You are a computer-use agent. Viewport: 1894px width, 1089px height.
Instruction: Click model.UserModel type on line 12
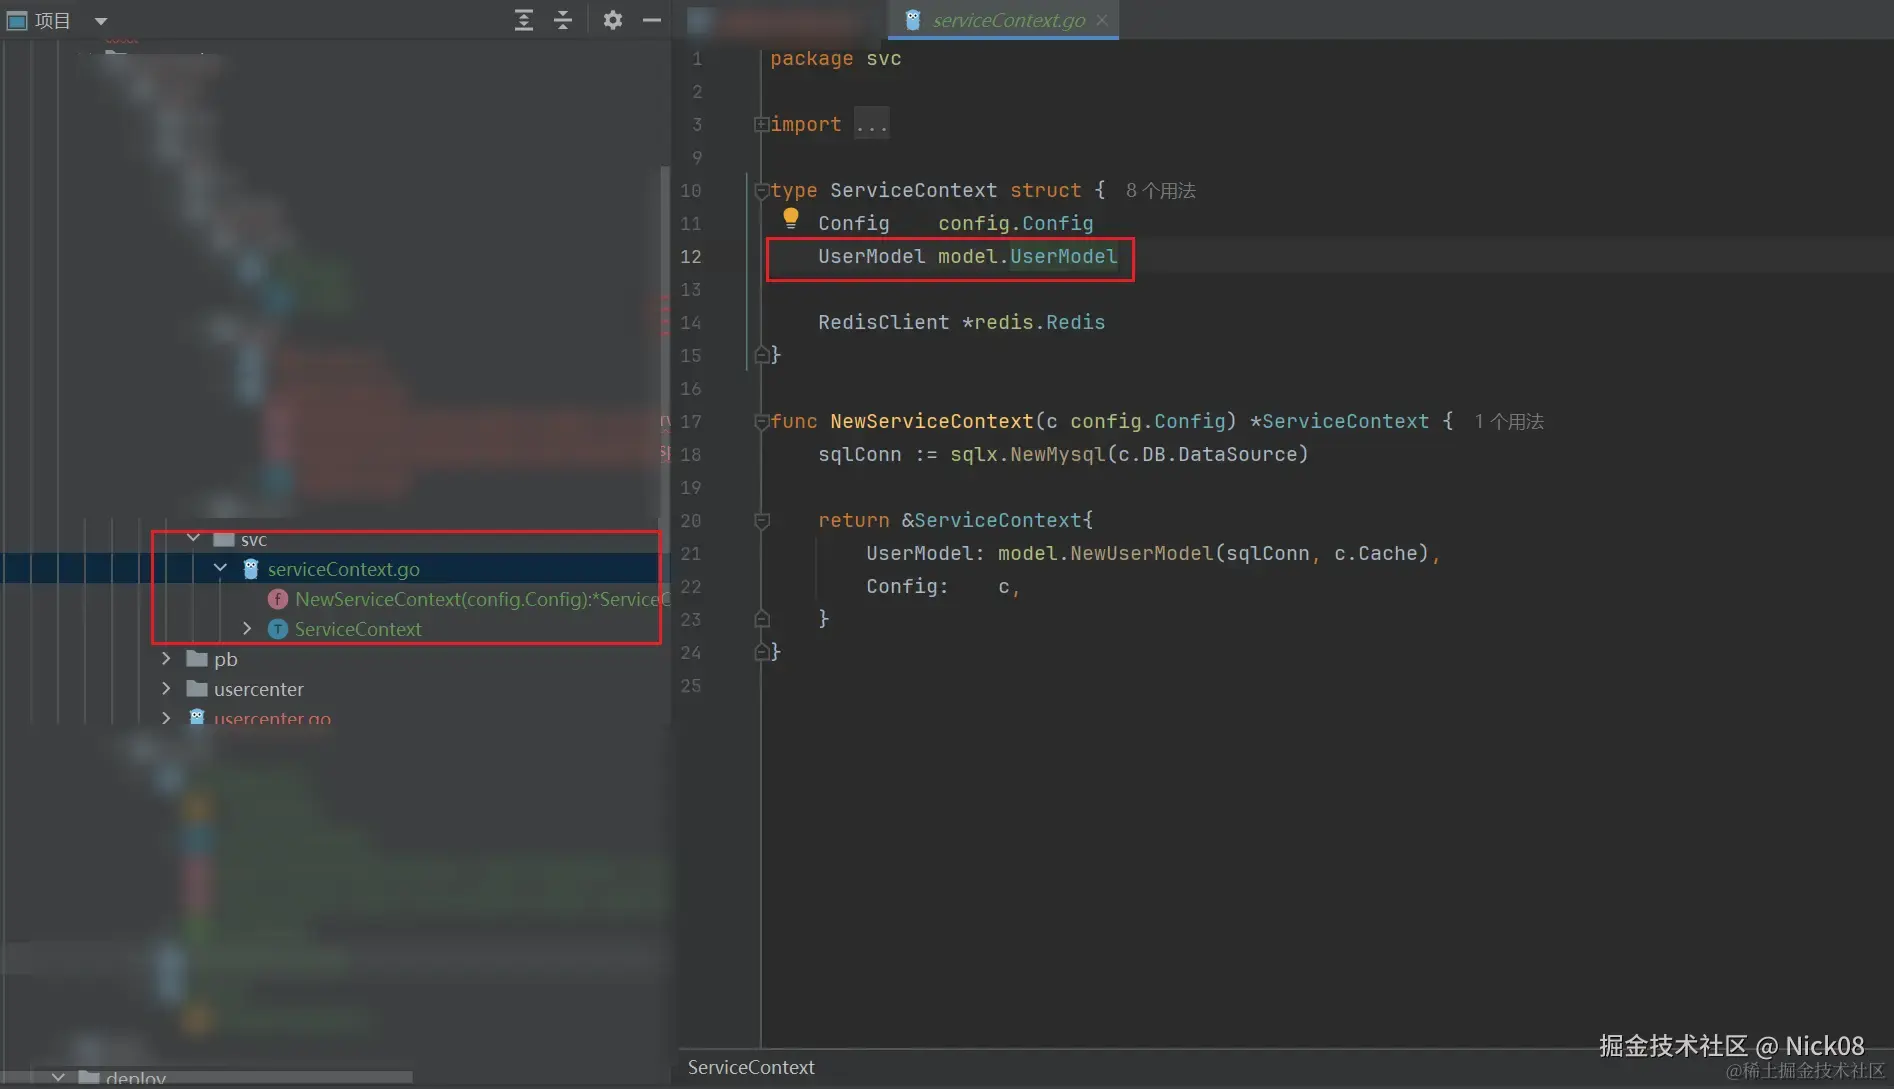tap(1027, 256)
